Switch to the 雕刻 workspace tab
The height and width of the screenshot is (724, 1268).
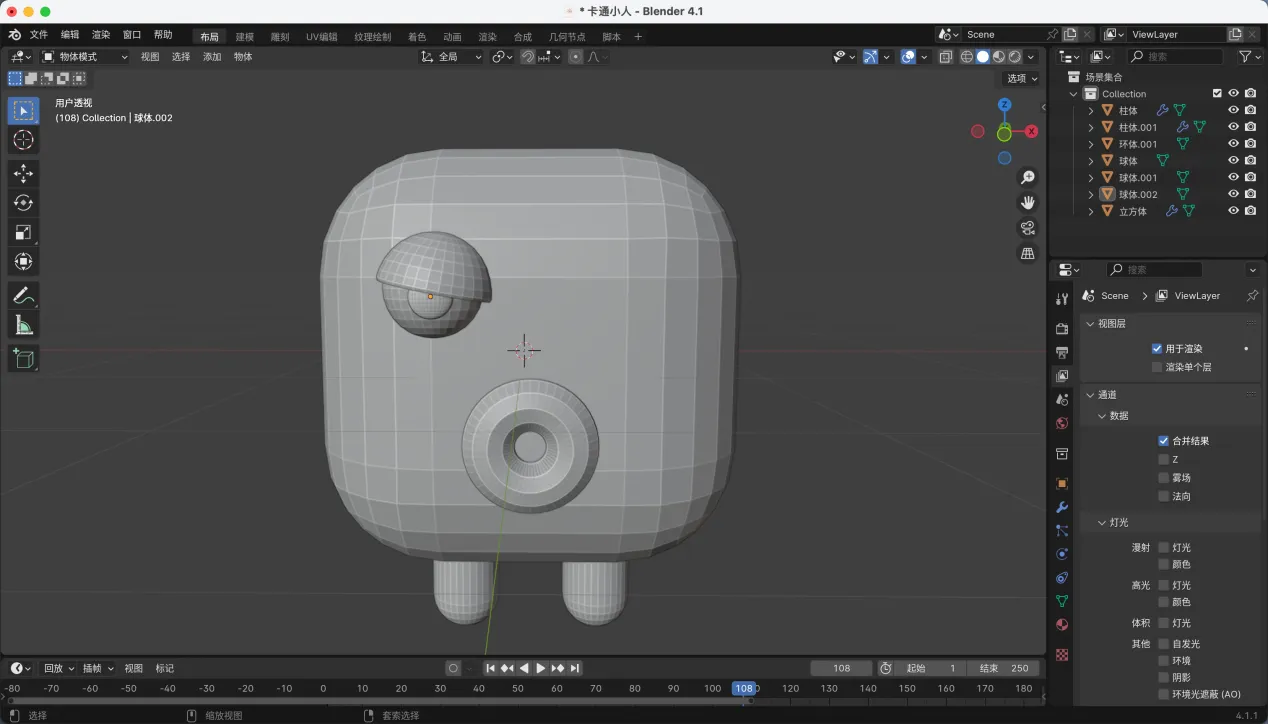coord(279,37)
